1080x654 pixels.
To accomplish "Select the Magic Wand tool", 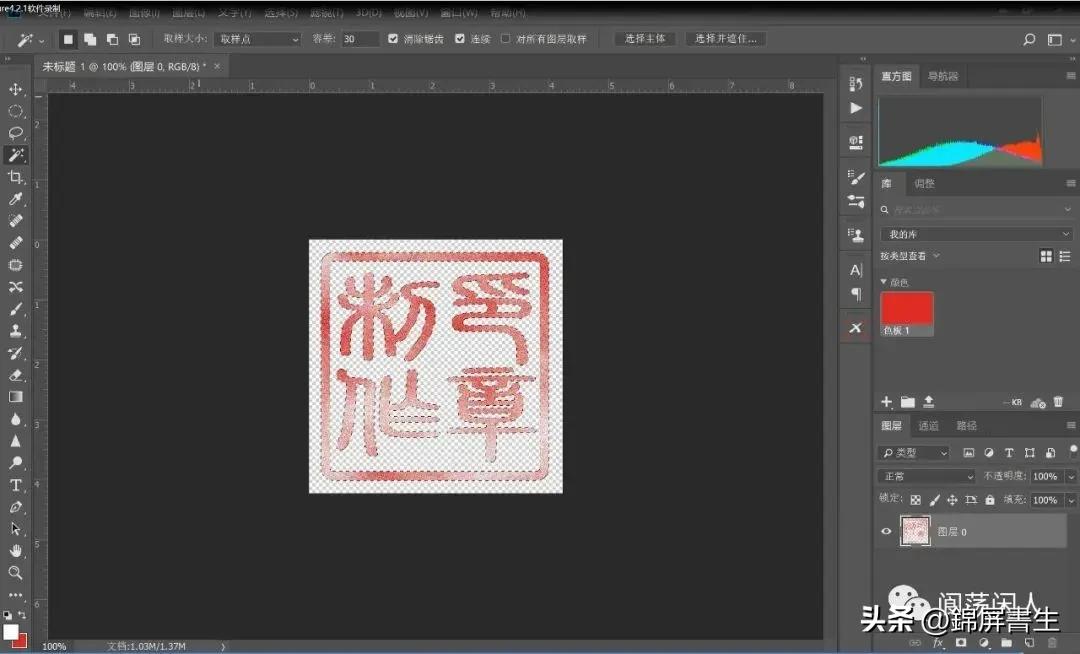I will (15, 155).
